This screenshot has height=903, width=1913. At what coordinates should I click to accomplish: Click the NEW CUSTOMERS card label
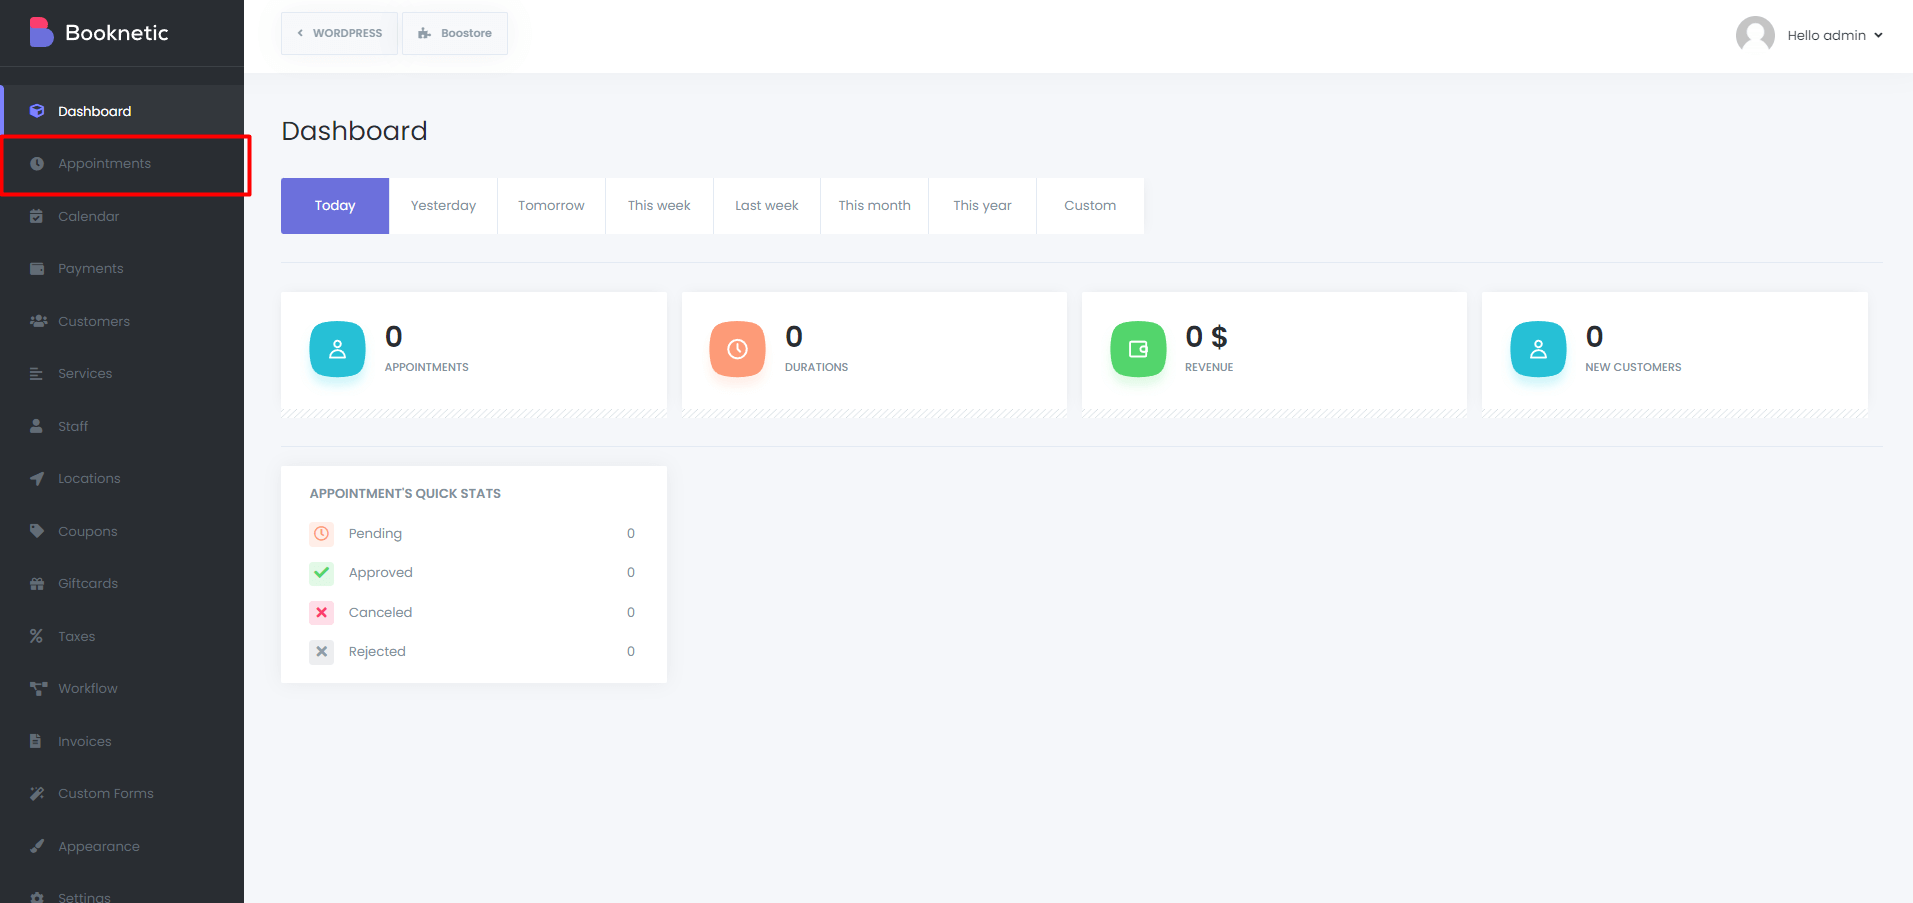point(1633,367)
